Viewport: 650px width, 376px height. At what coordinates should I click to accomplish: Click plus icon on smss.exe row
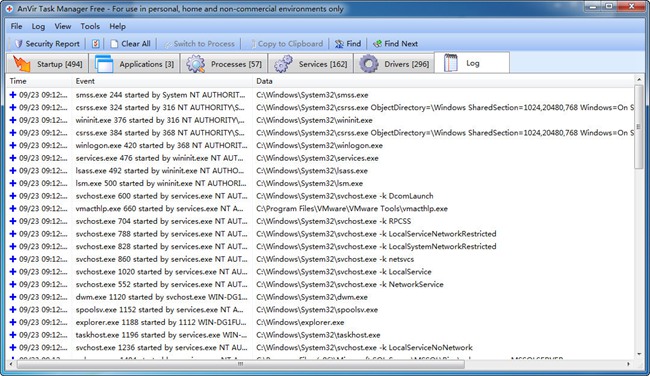tap(13, 95)
